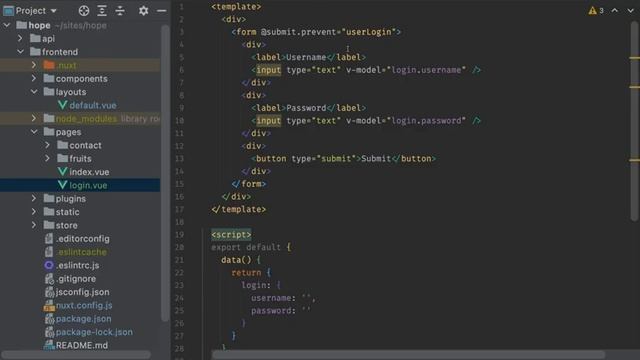This screenshot has height=360, width=640.
Task: Click the editor horizontal scrollbar
Action: (408, 355)
